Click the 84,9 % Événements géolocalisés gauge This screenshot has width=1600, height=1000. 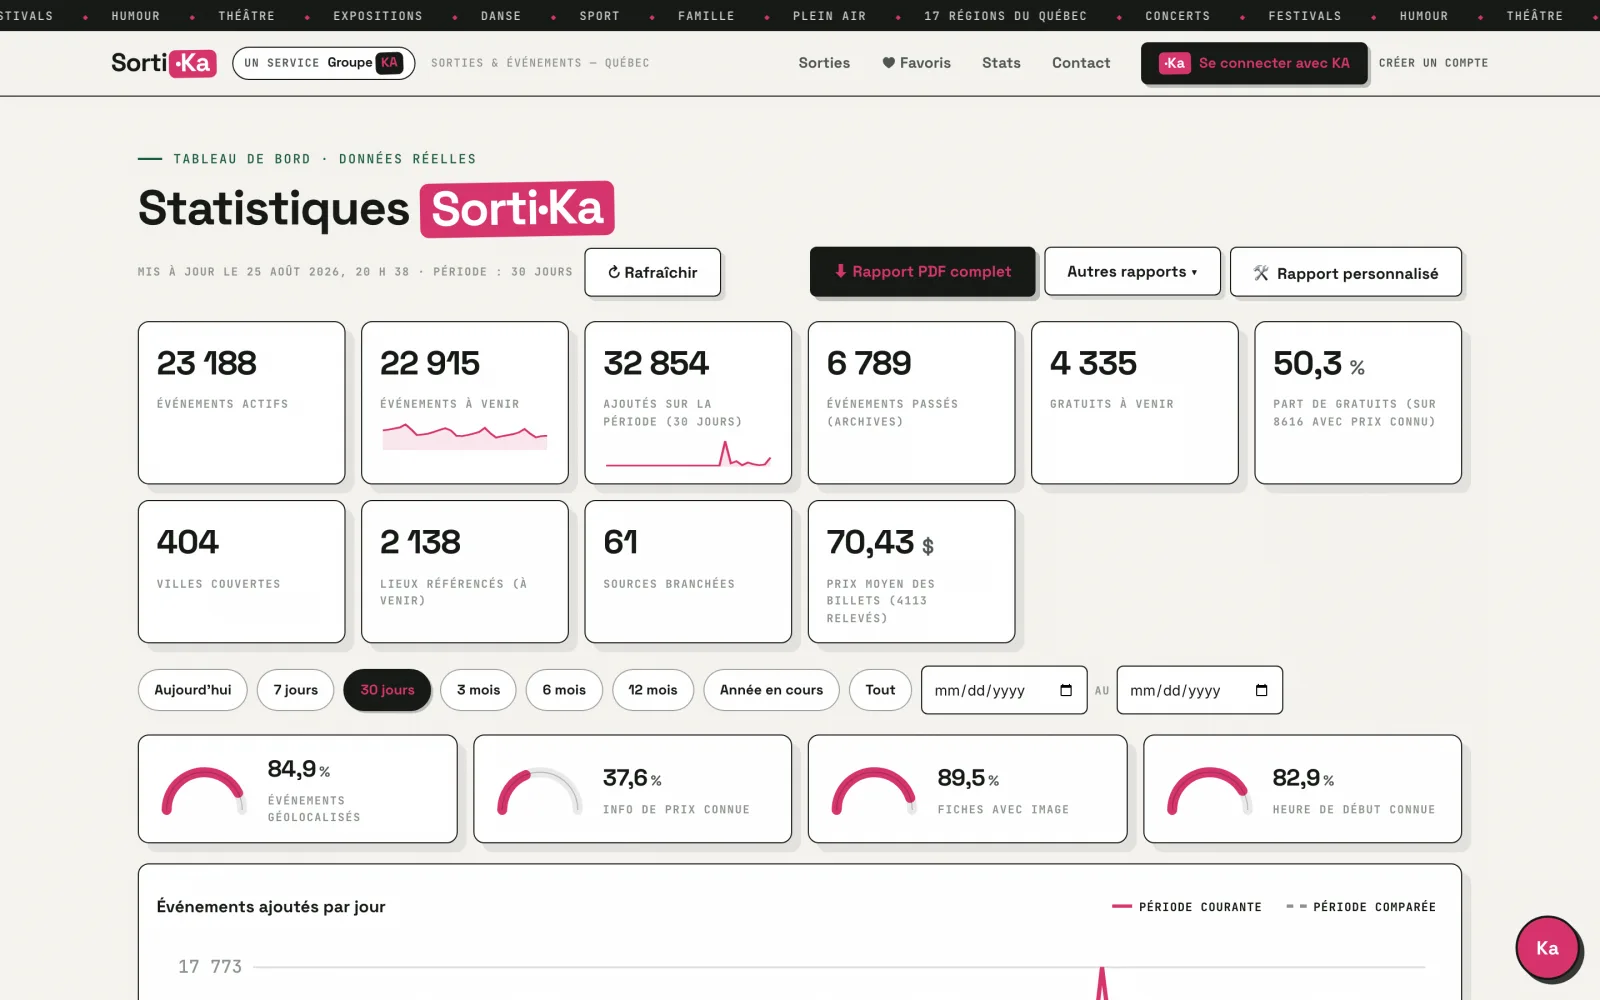click(x=298, y=789)
